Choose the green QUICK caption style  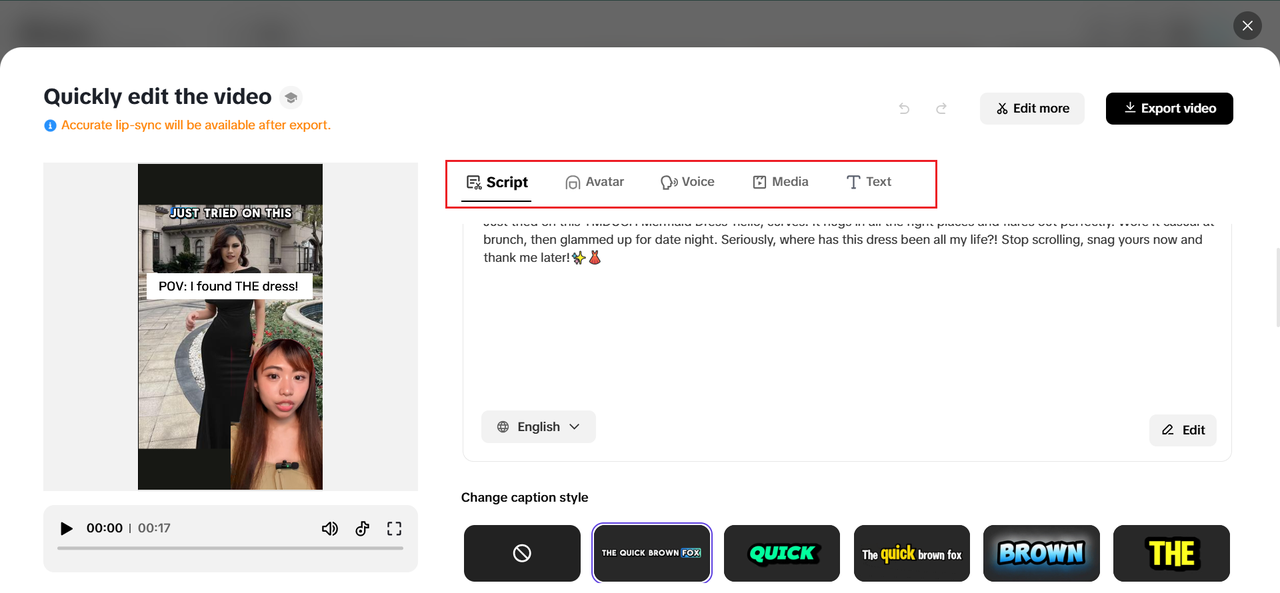point(782,553)
